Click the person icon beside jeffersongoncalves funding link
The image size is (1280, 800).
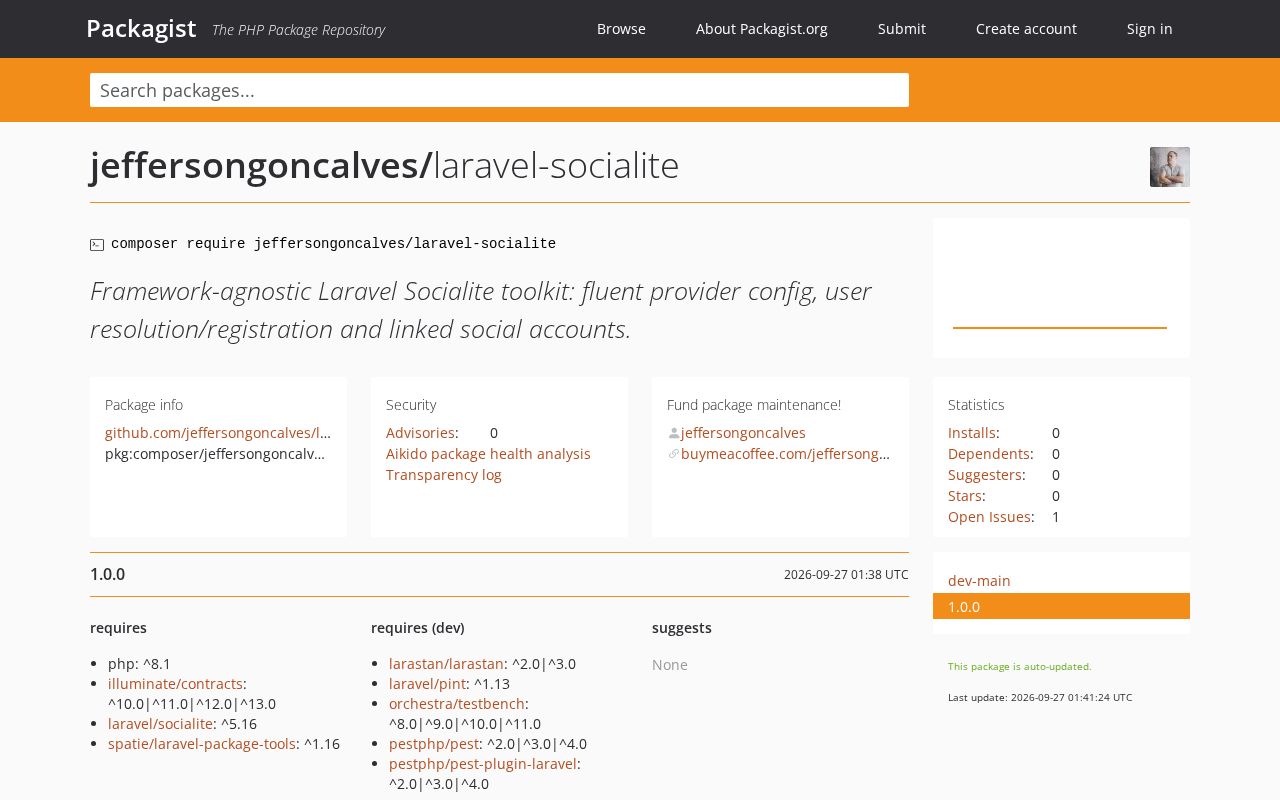point(674,433)
